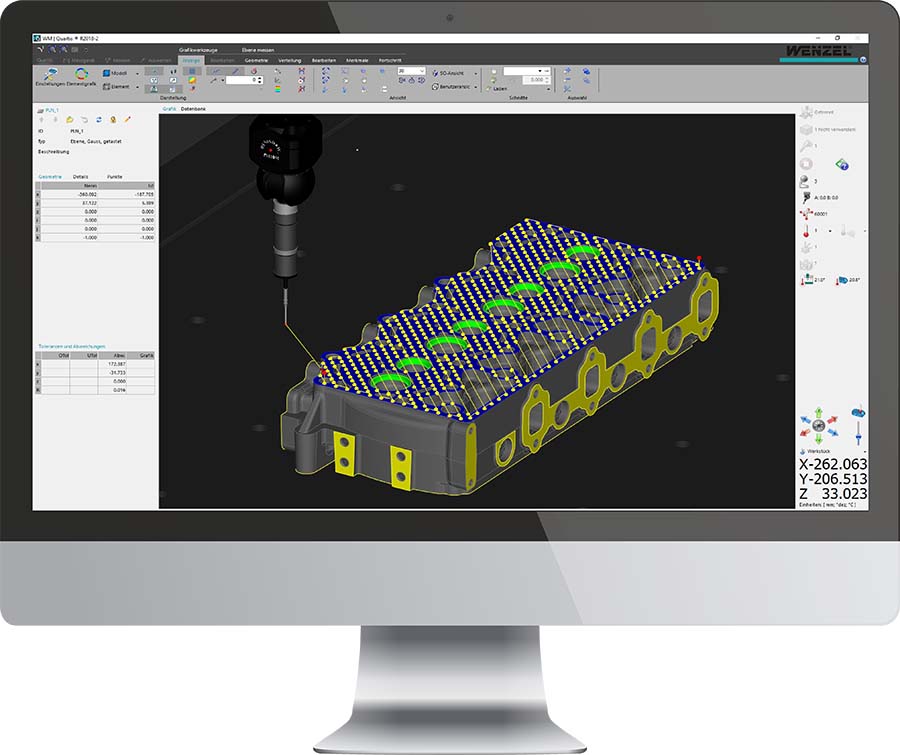Viewport: 900px width, 755px height.
Task: Click the Elementgrafik color ring icon
Action: 82,75
